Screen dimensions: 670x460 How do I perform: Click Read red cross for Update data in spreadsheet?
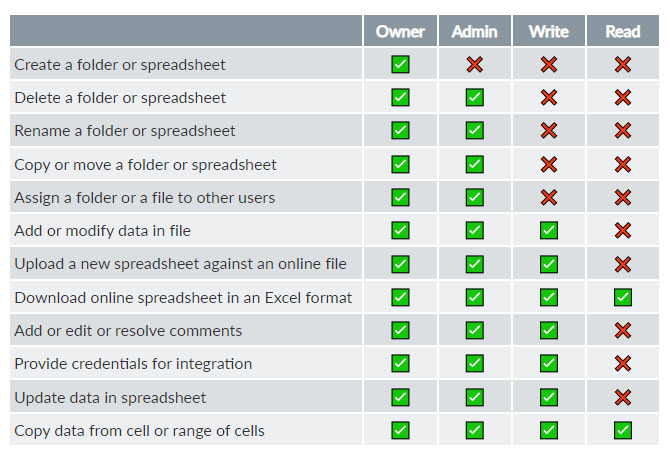pos(623,397)
